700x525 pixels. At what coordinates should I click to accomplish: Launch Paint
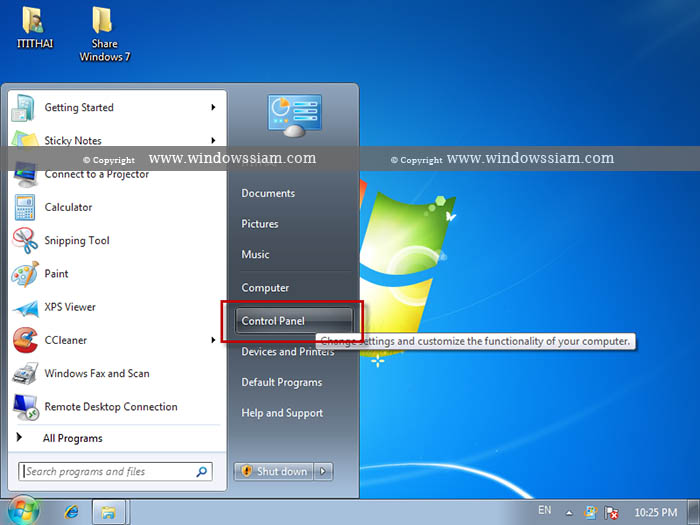pos(56,274)
